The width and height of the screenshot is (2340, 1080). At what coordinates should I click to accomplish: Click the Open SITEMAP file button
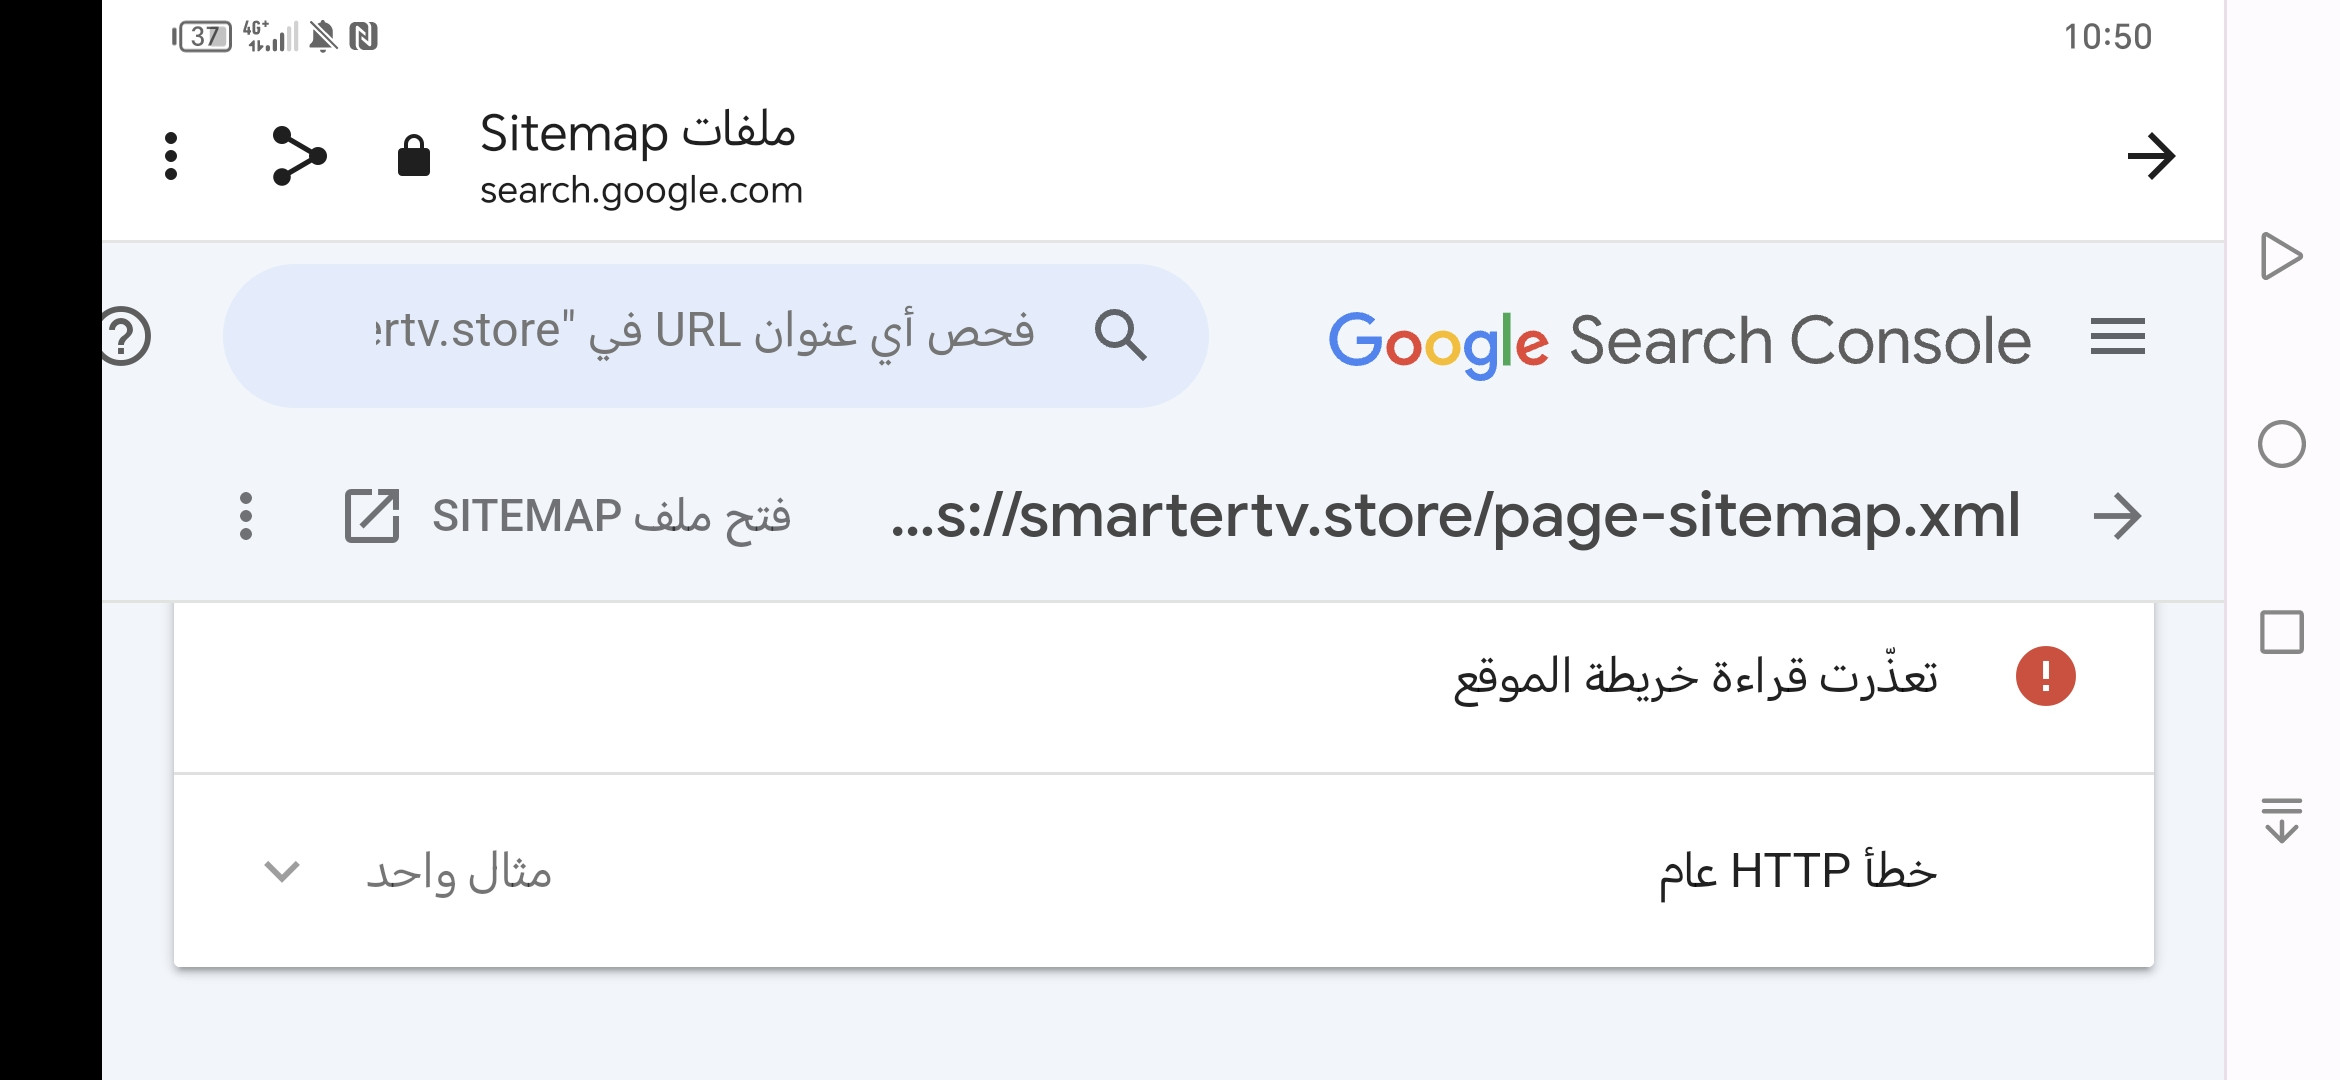tap(610, 517)
